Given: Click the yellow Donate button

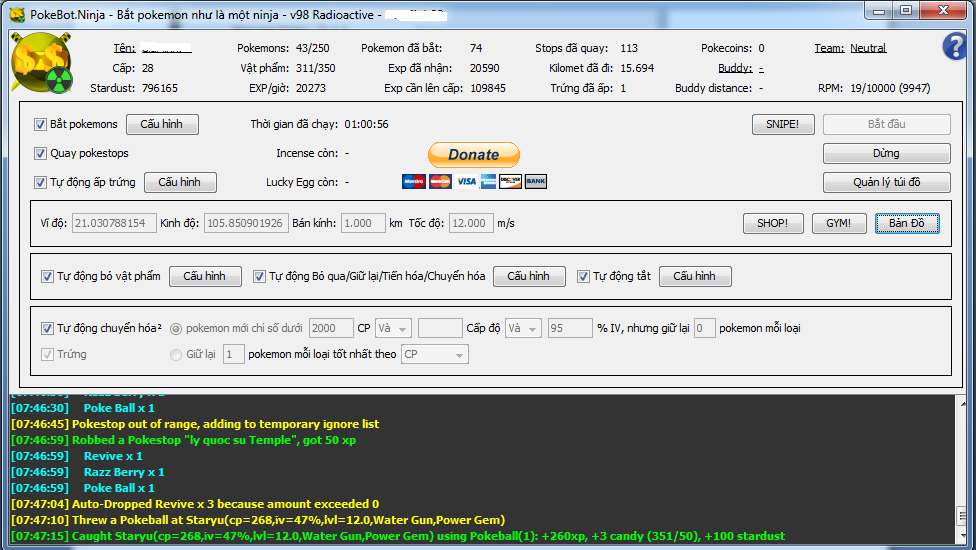Looking at the screenshot, I should coord(474,154).
